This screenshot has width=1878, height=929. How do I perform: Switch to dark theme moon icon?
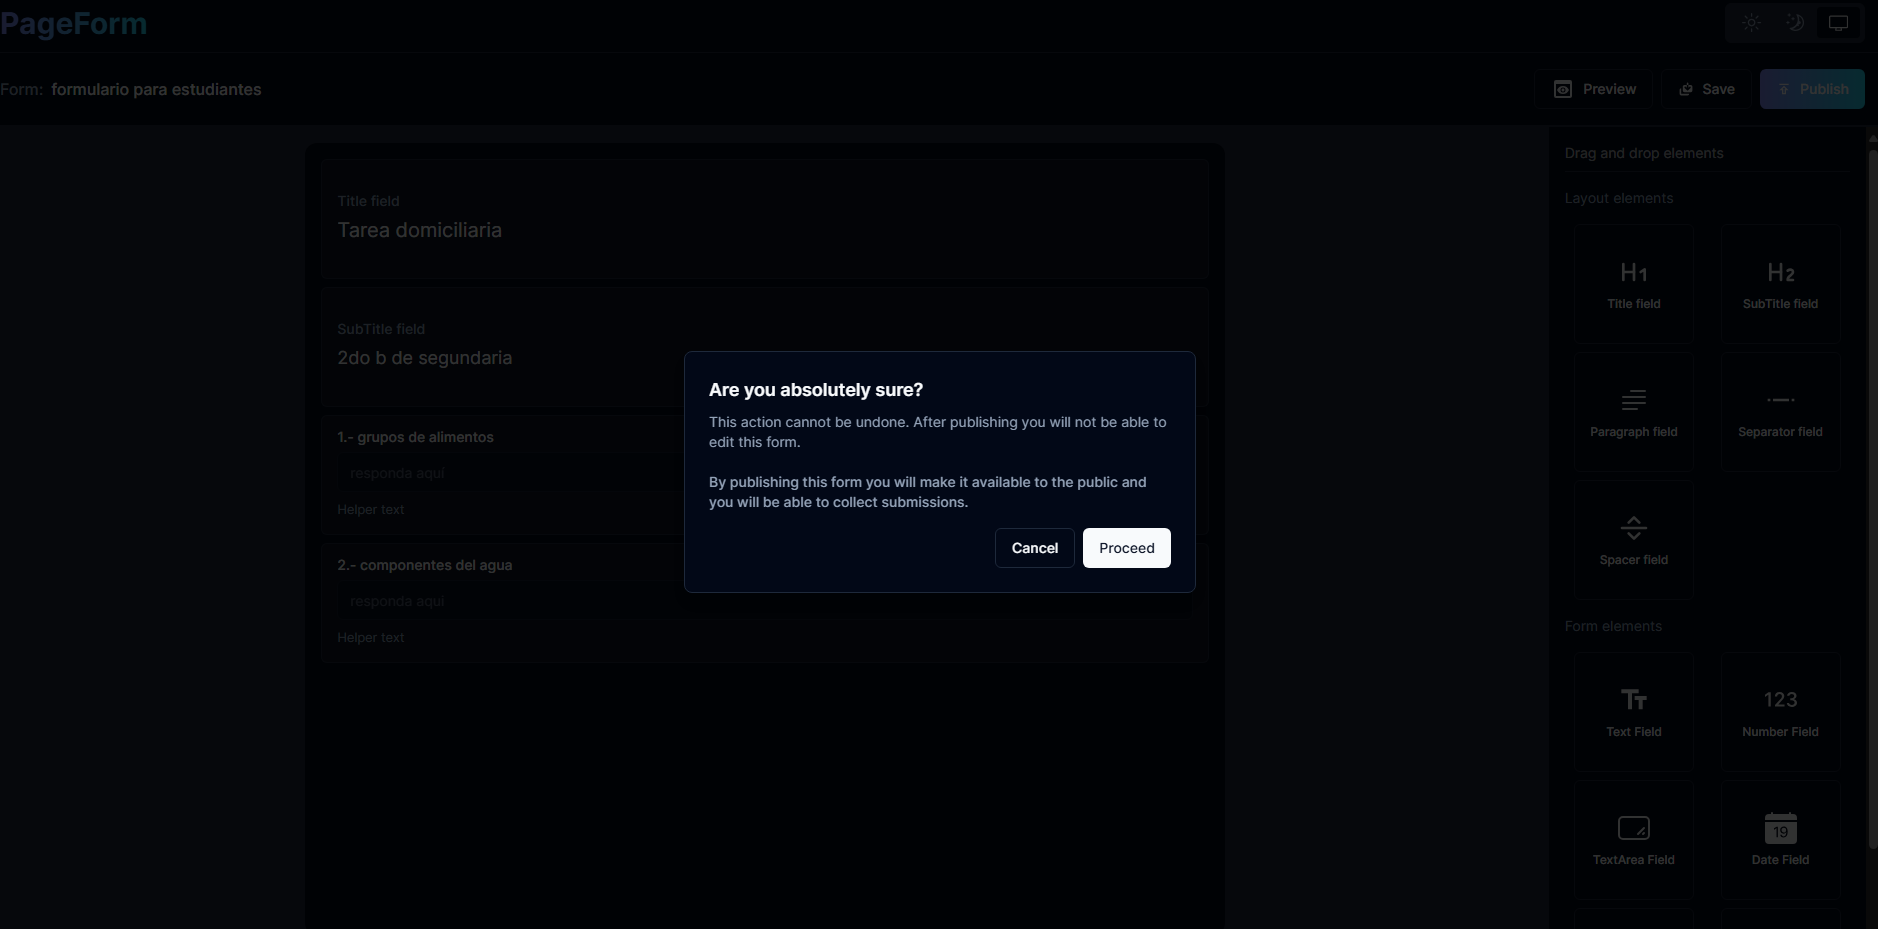(1795, 23)
